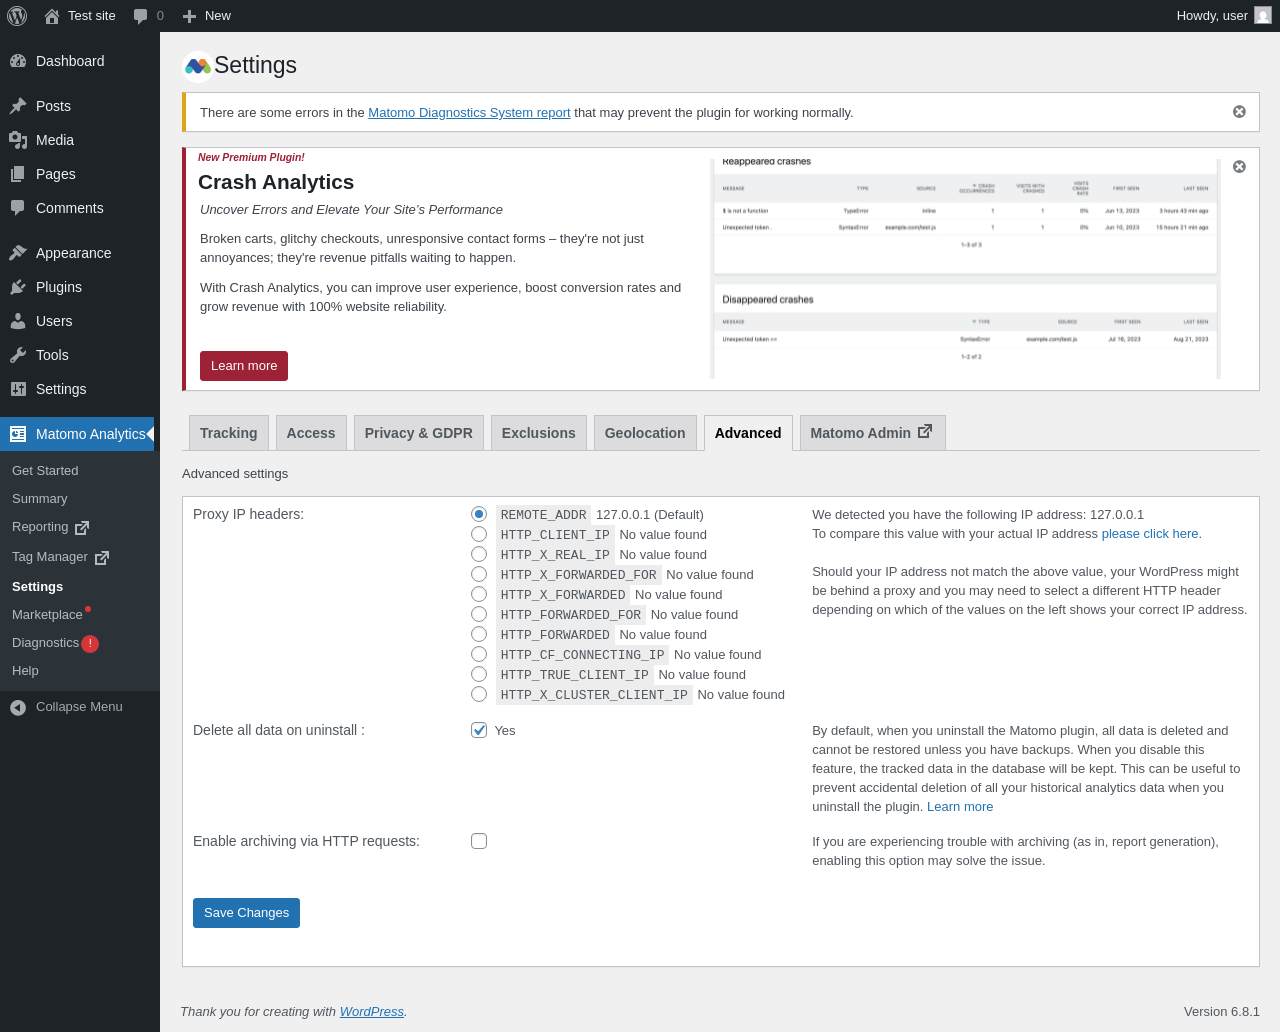Click 'Version 6.8.1' footer text
This screenshot has width=1280, height=1032.
click(1222, 1012)
